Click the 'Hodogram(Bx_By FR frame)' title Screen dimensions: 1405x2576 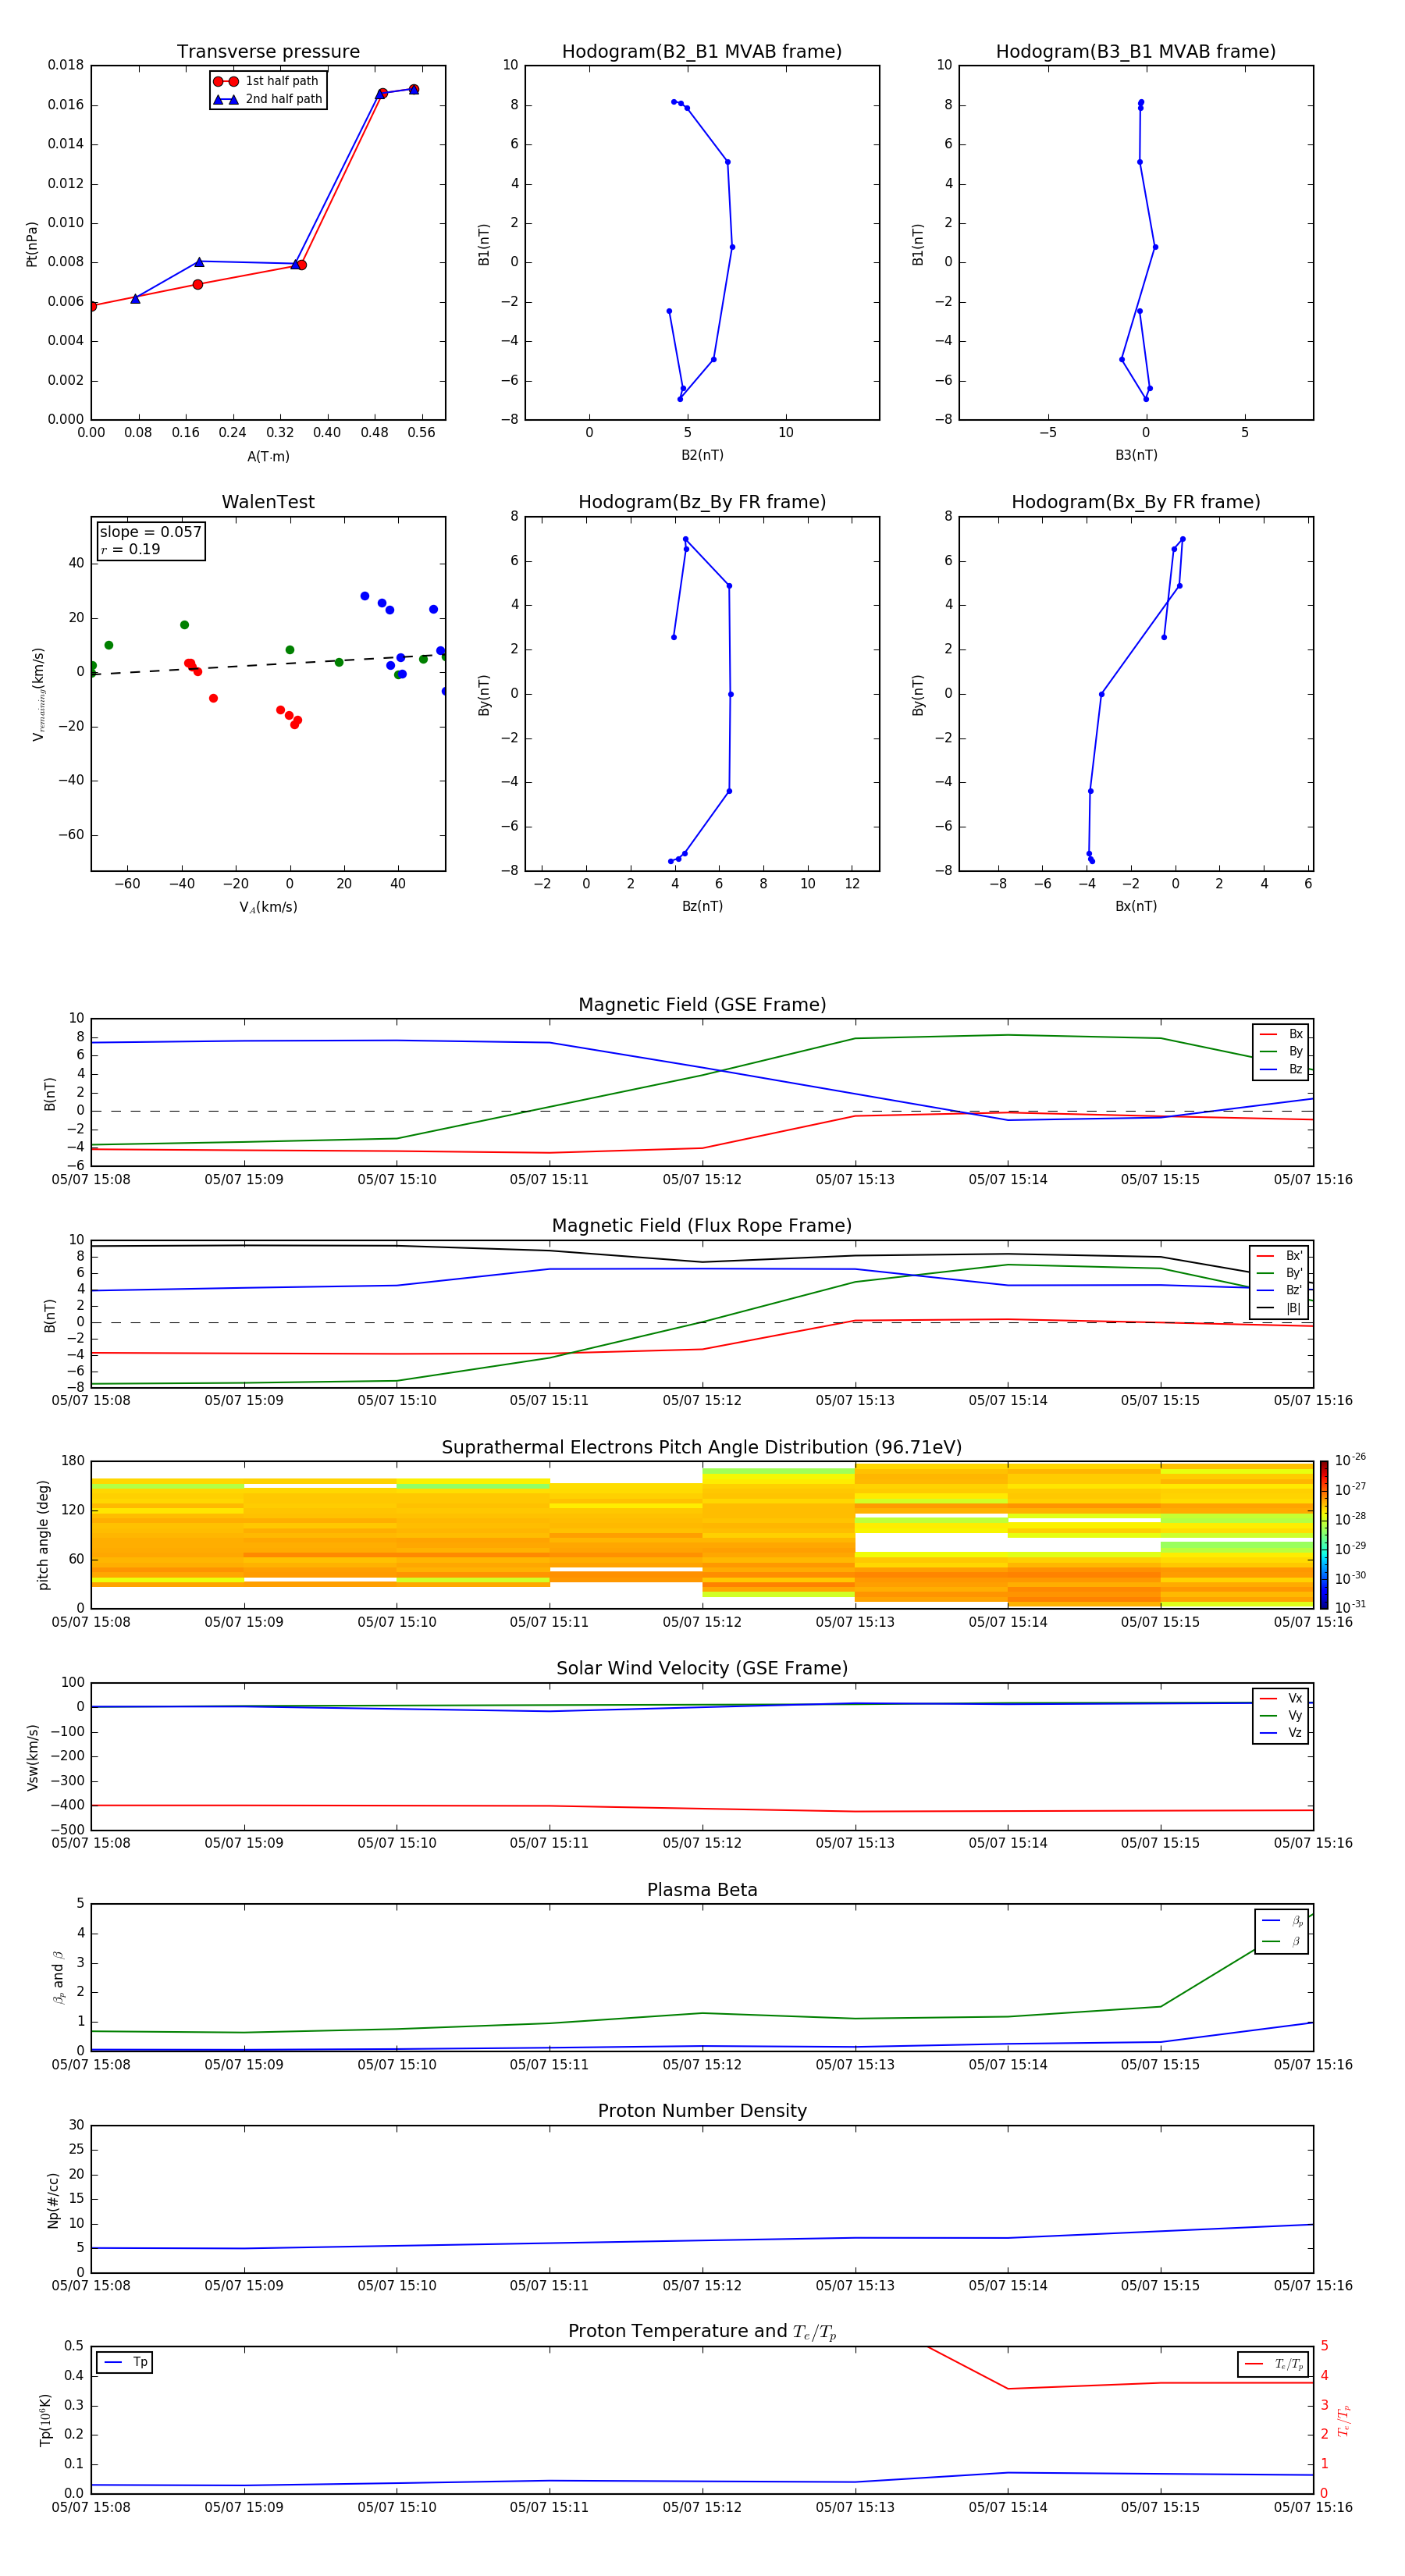point(1136,502)
